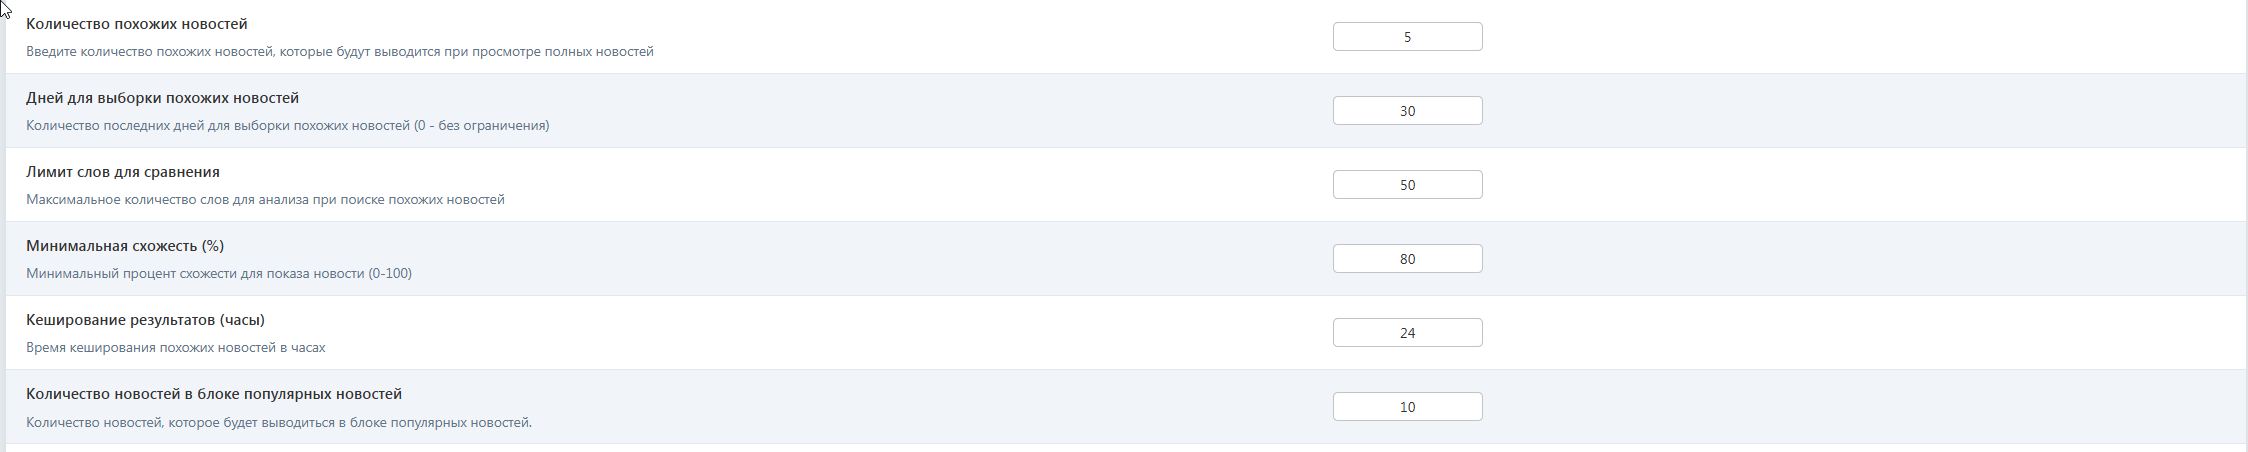Click the description Максимальное количество слов для анализа
This screenshot has height=452, width=2248.
coord(265,199)
